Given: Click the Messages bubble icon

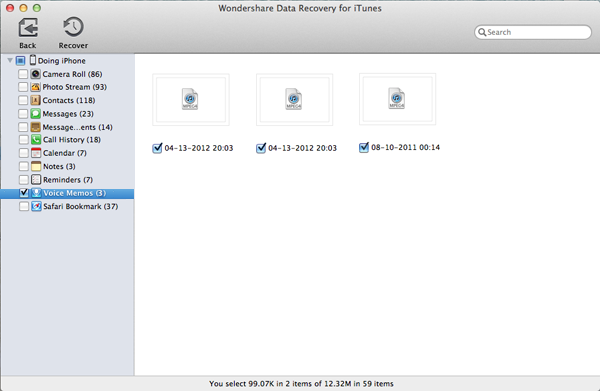Looking at the screenshot, I should [x=36, y=114].
